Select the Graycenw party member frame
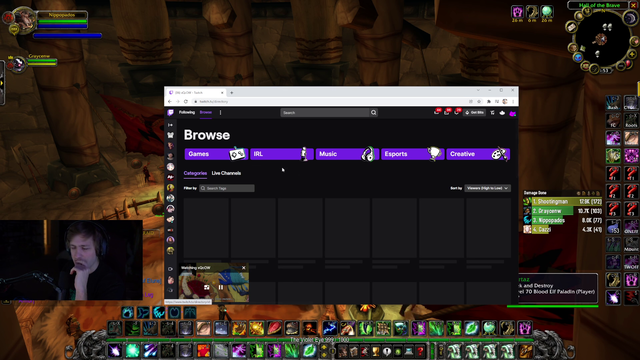 pyautogui.click(x=32, y=62)
